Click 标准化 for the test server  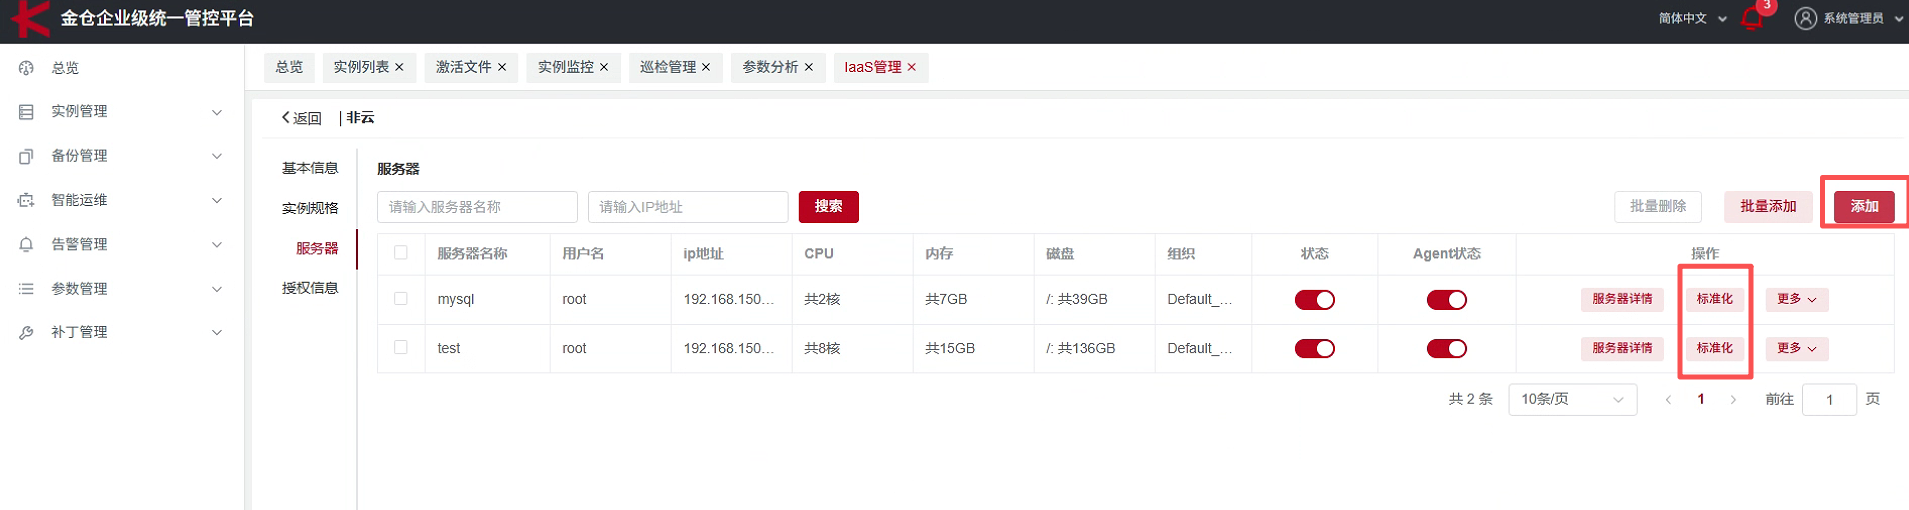(1714, 348)
